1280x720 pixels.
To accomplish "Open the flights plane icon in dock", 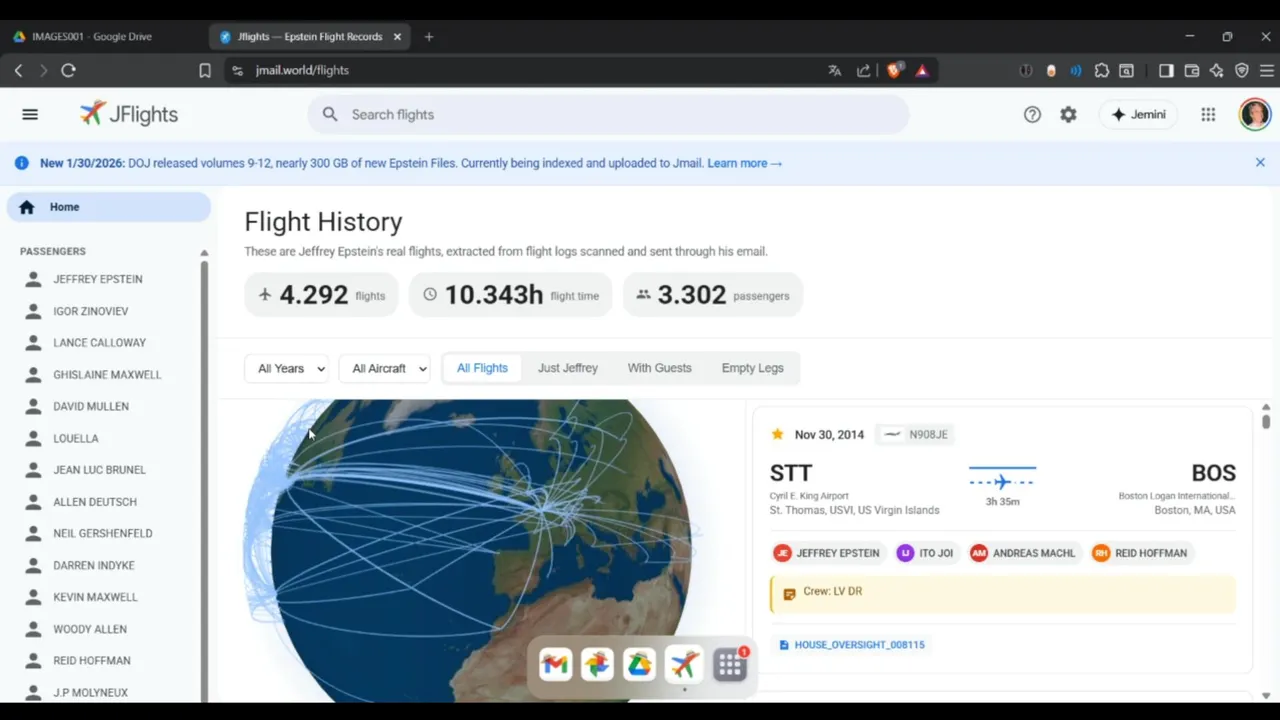I will 684,664.
